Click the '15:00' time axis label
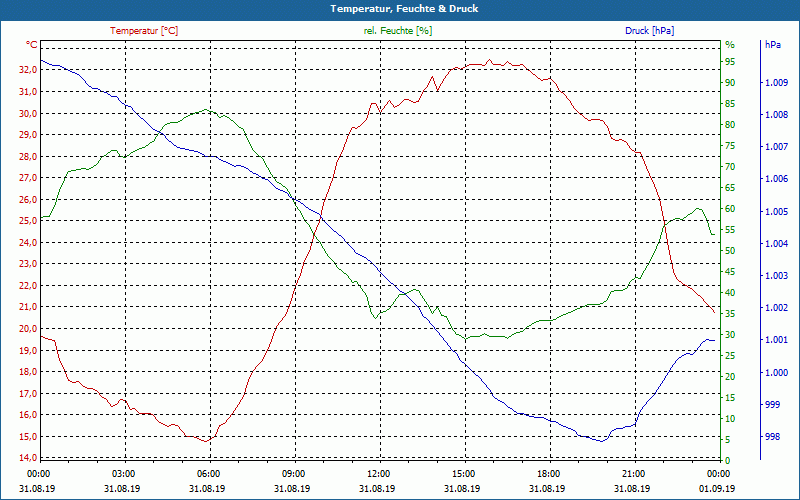Viewport: 800px width, 500px height. pyautogui.click(x=463, y=474)
